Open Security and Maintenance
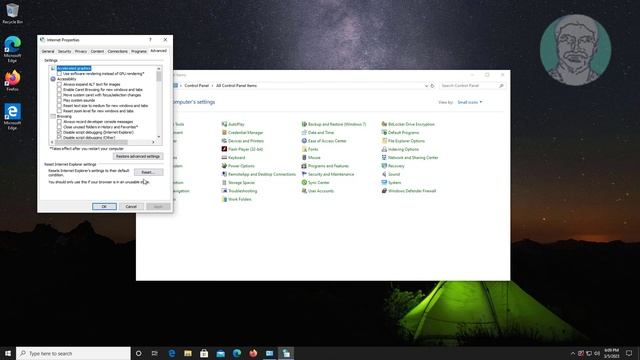 click(x=328, y=174)
